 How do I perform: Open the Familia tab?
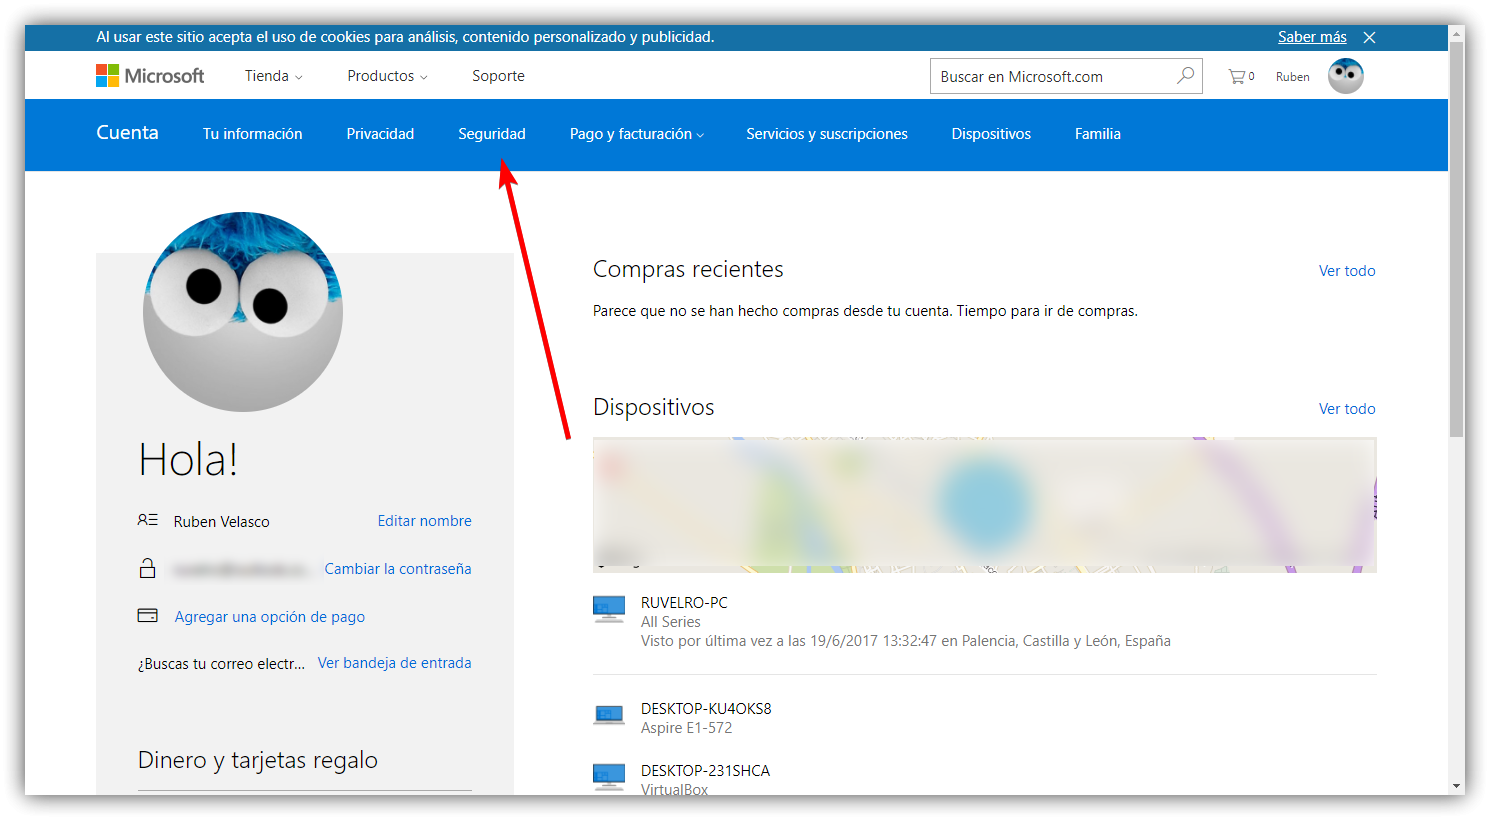tap(1098, 134)
